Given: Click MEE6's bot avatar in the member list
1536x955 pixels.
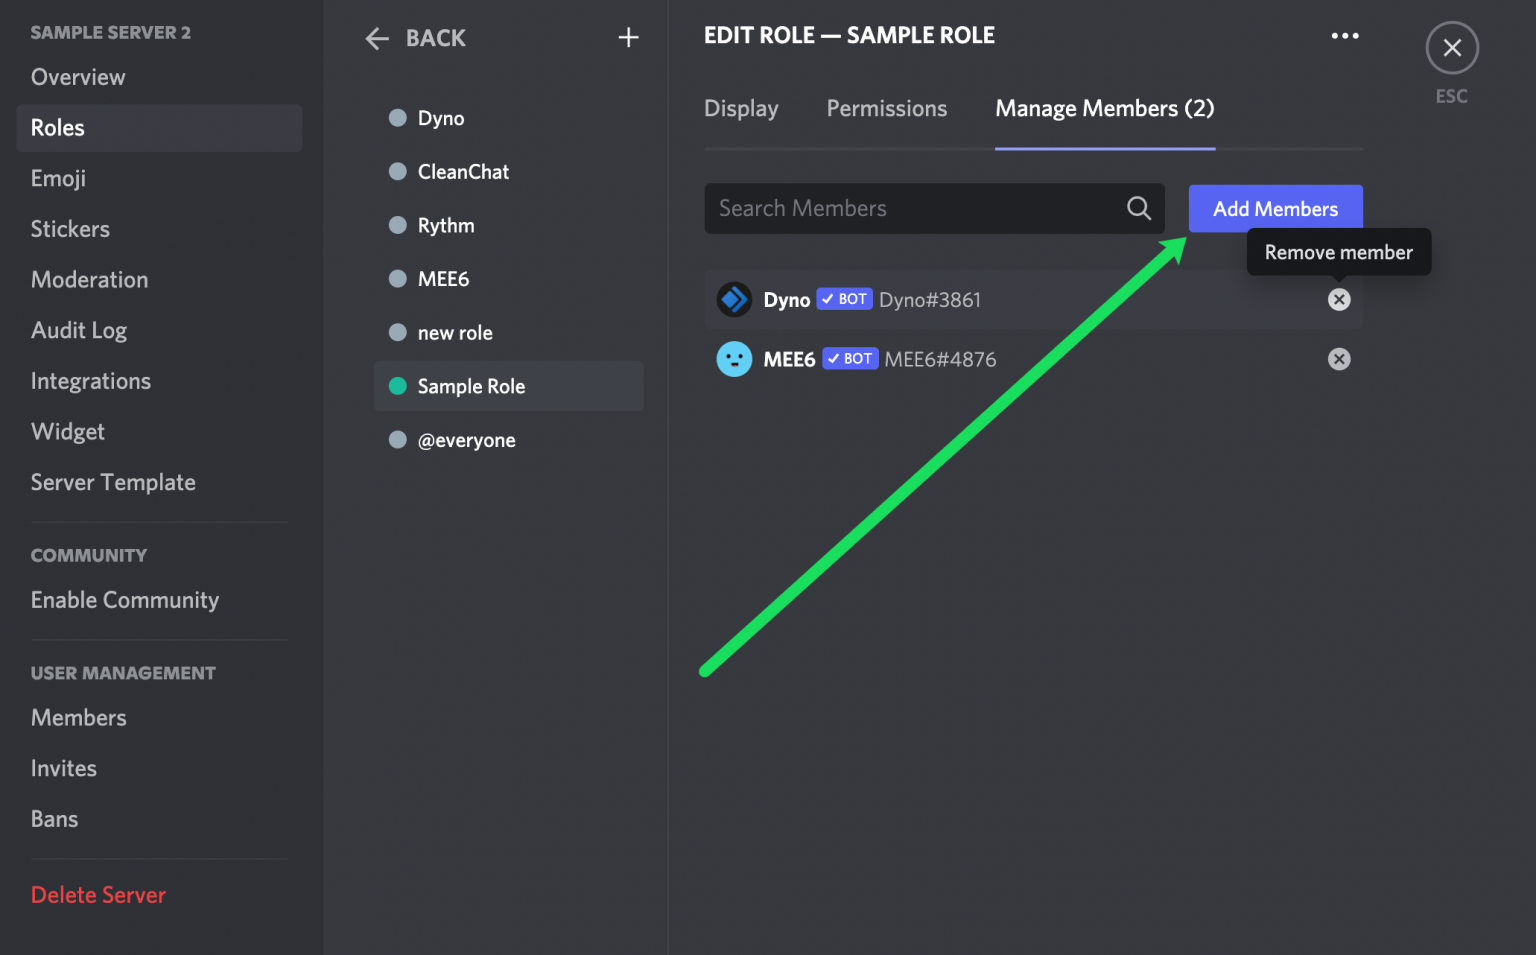Looking at the screenshot, I should 734,358.
